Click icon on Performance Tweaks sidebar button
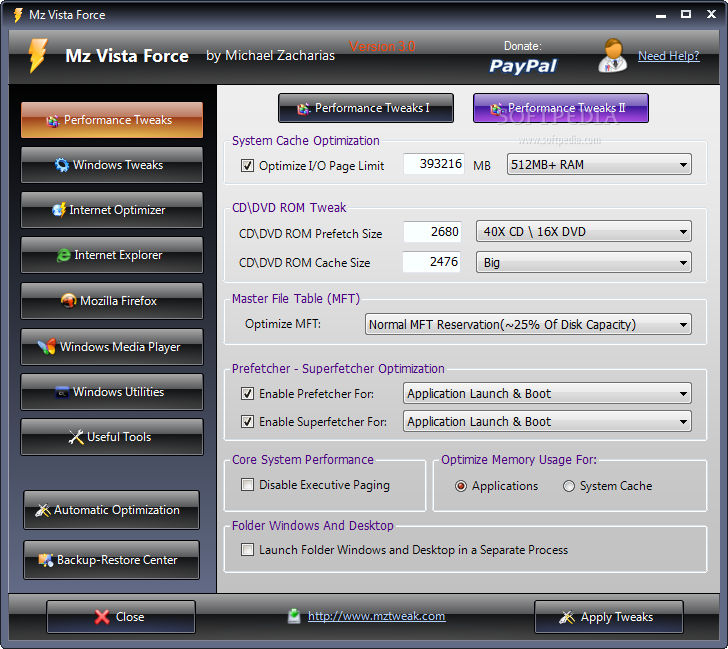The image size is (728, 649). click(52, 121)
